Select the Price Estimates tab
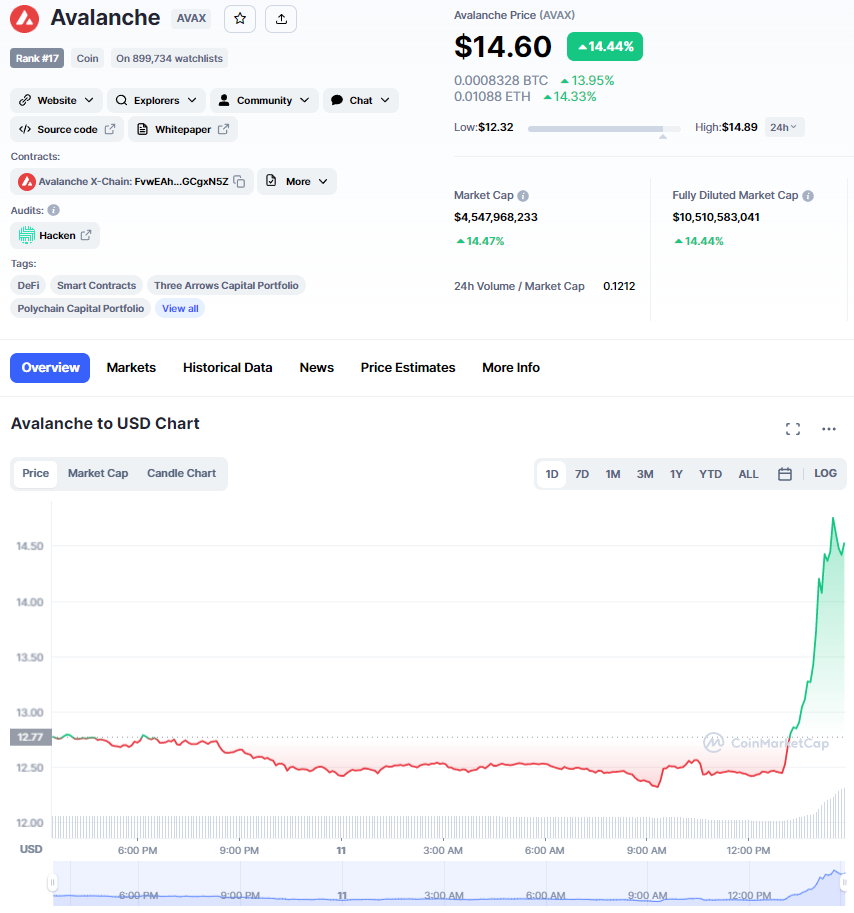This screenshot has height=913, width=854. point(408,368)
